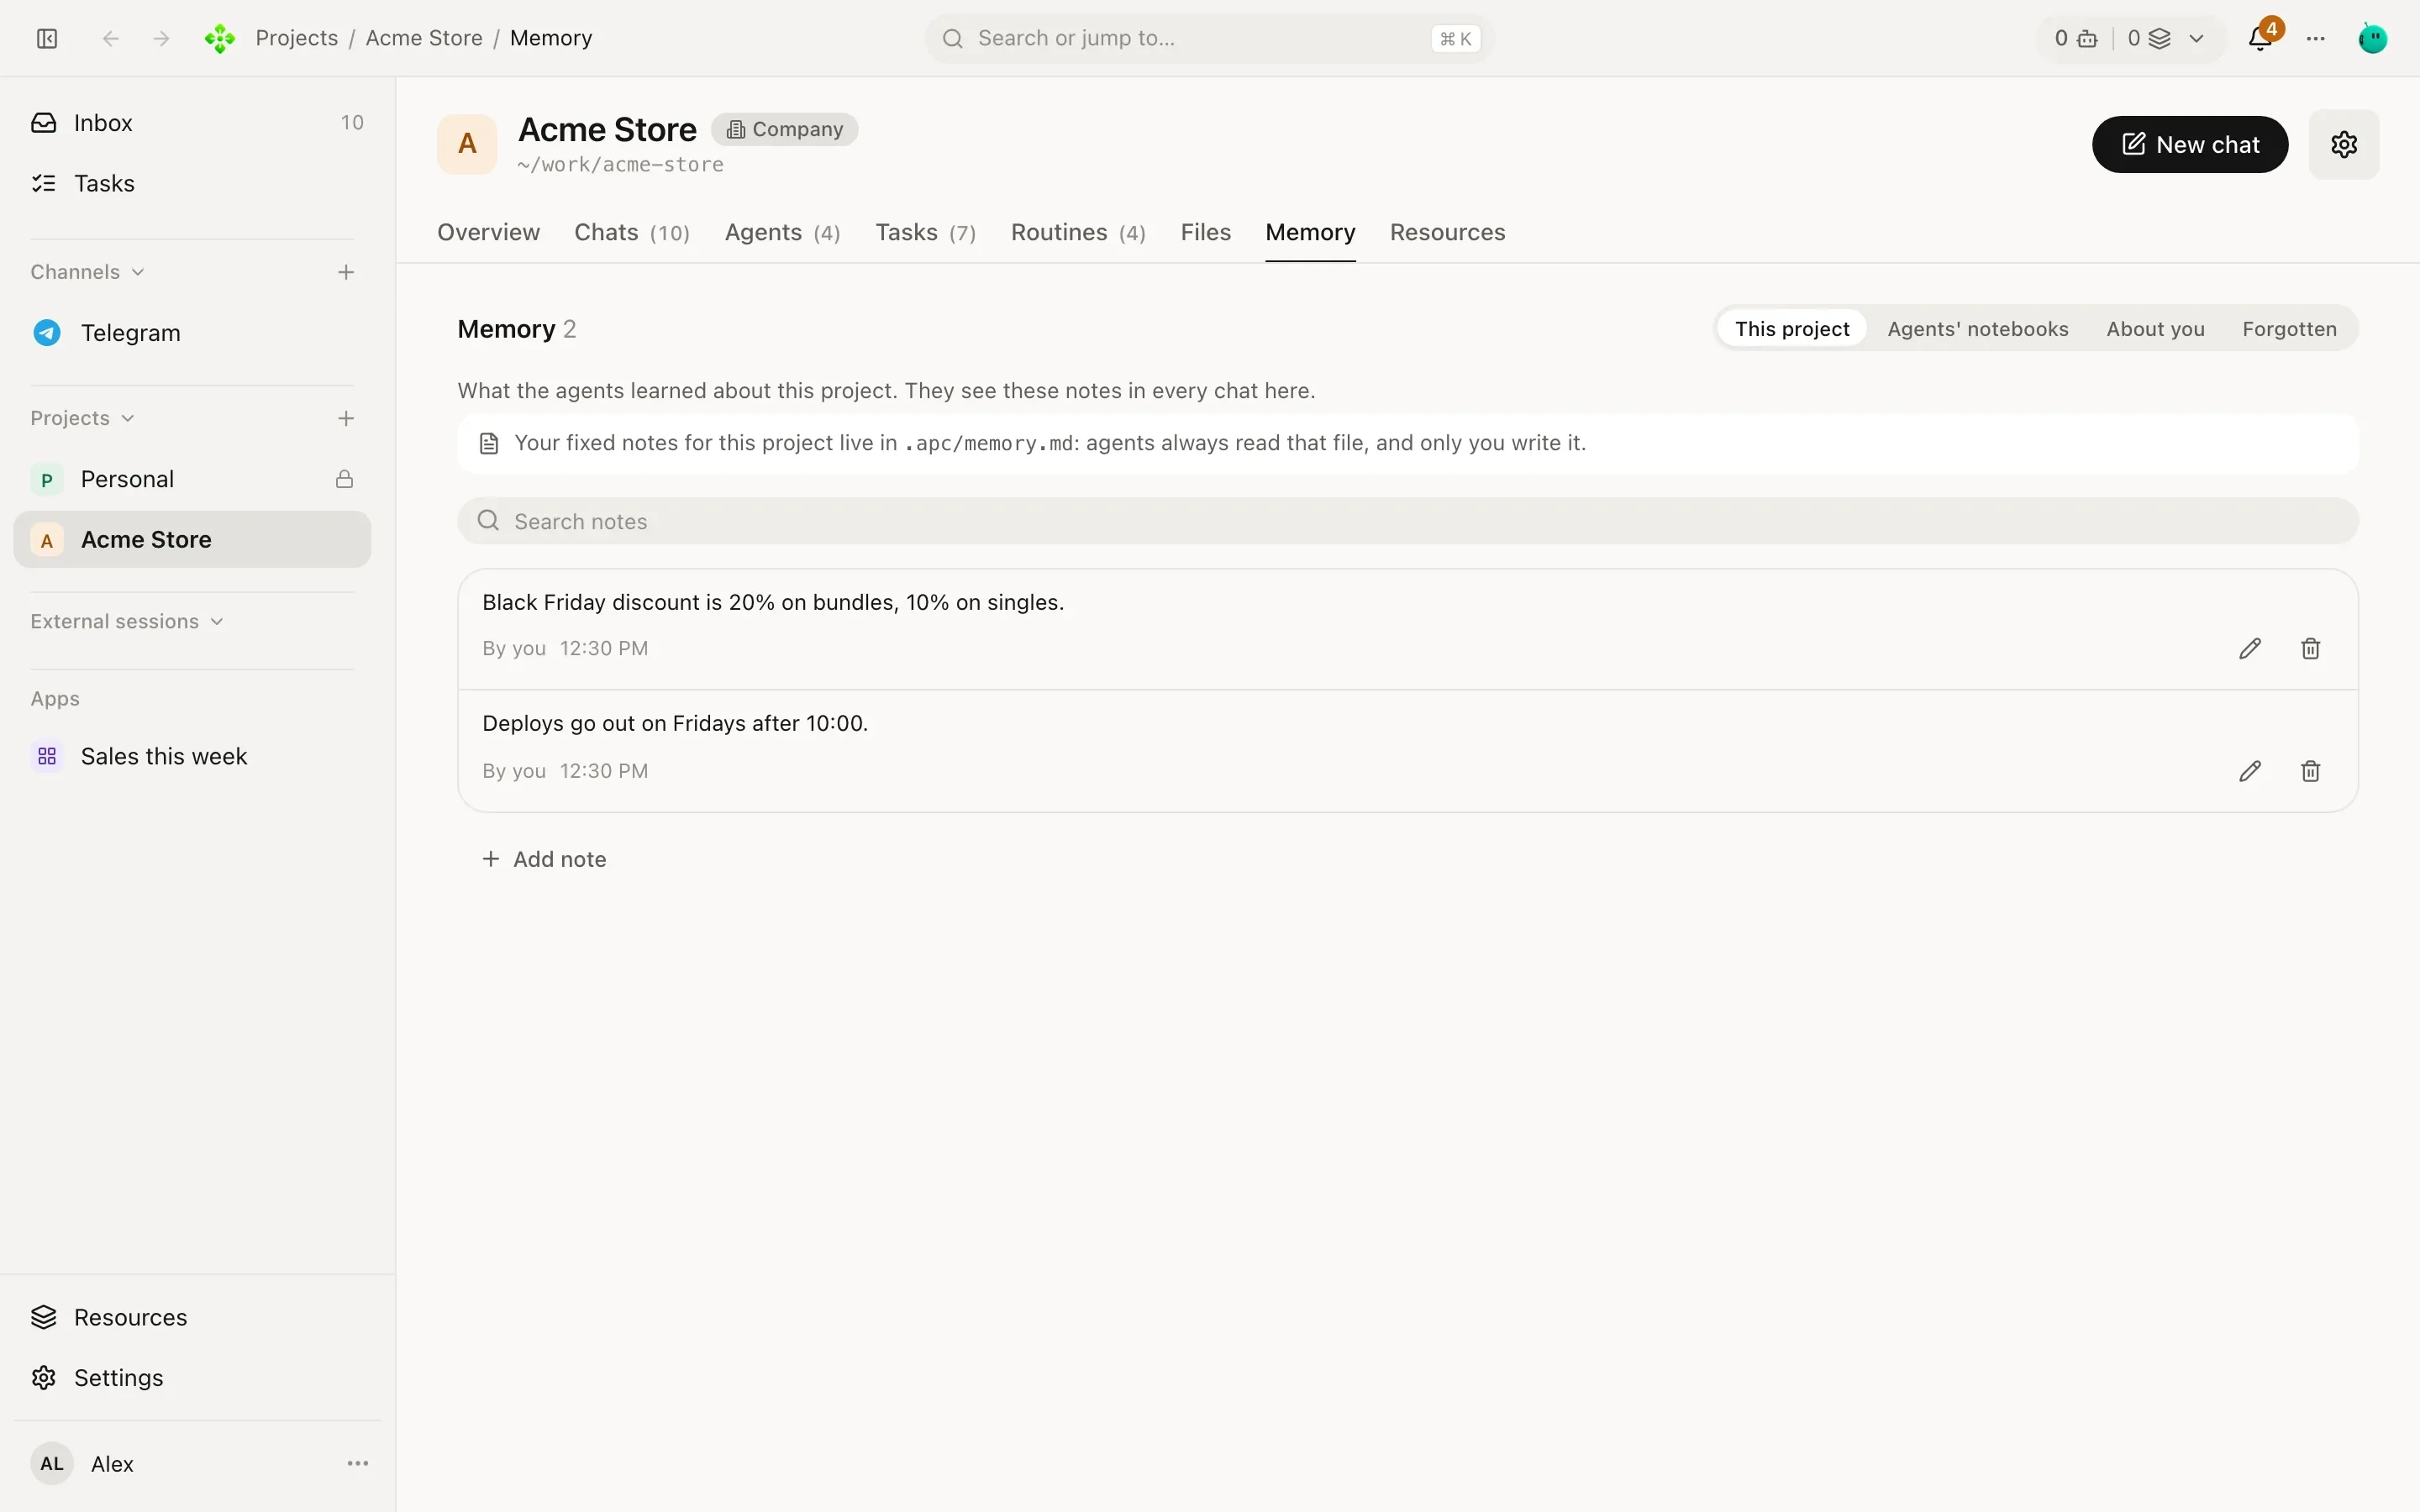
Task: Go back with the left arrow
Action: (111, 38)
